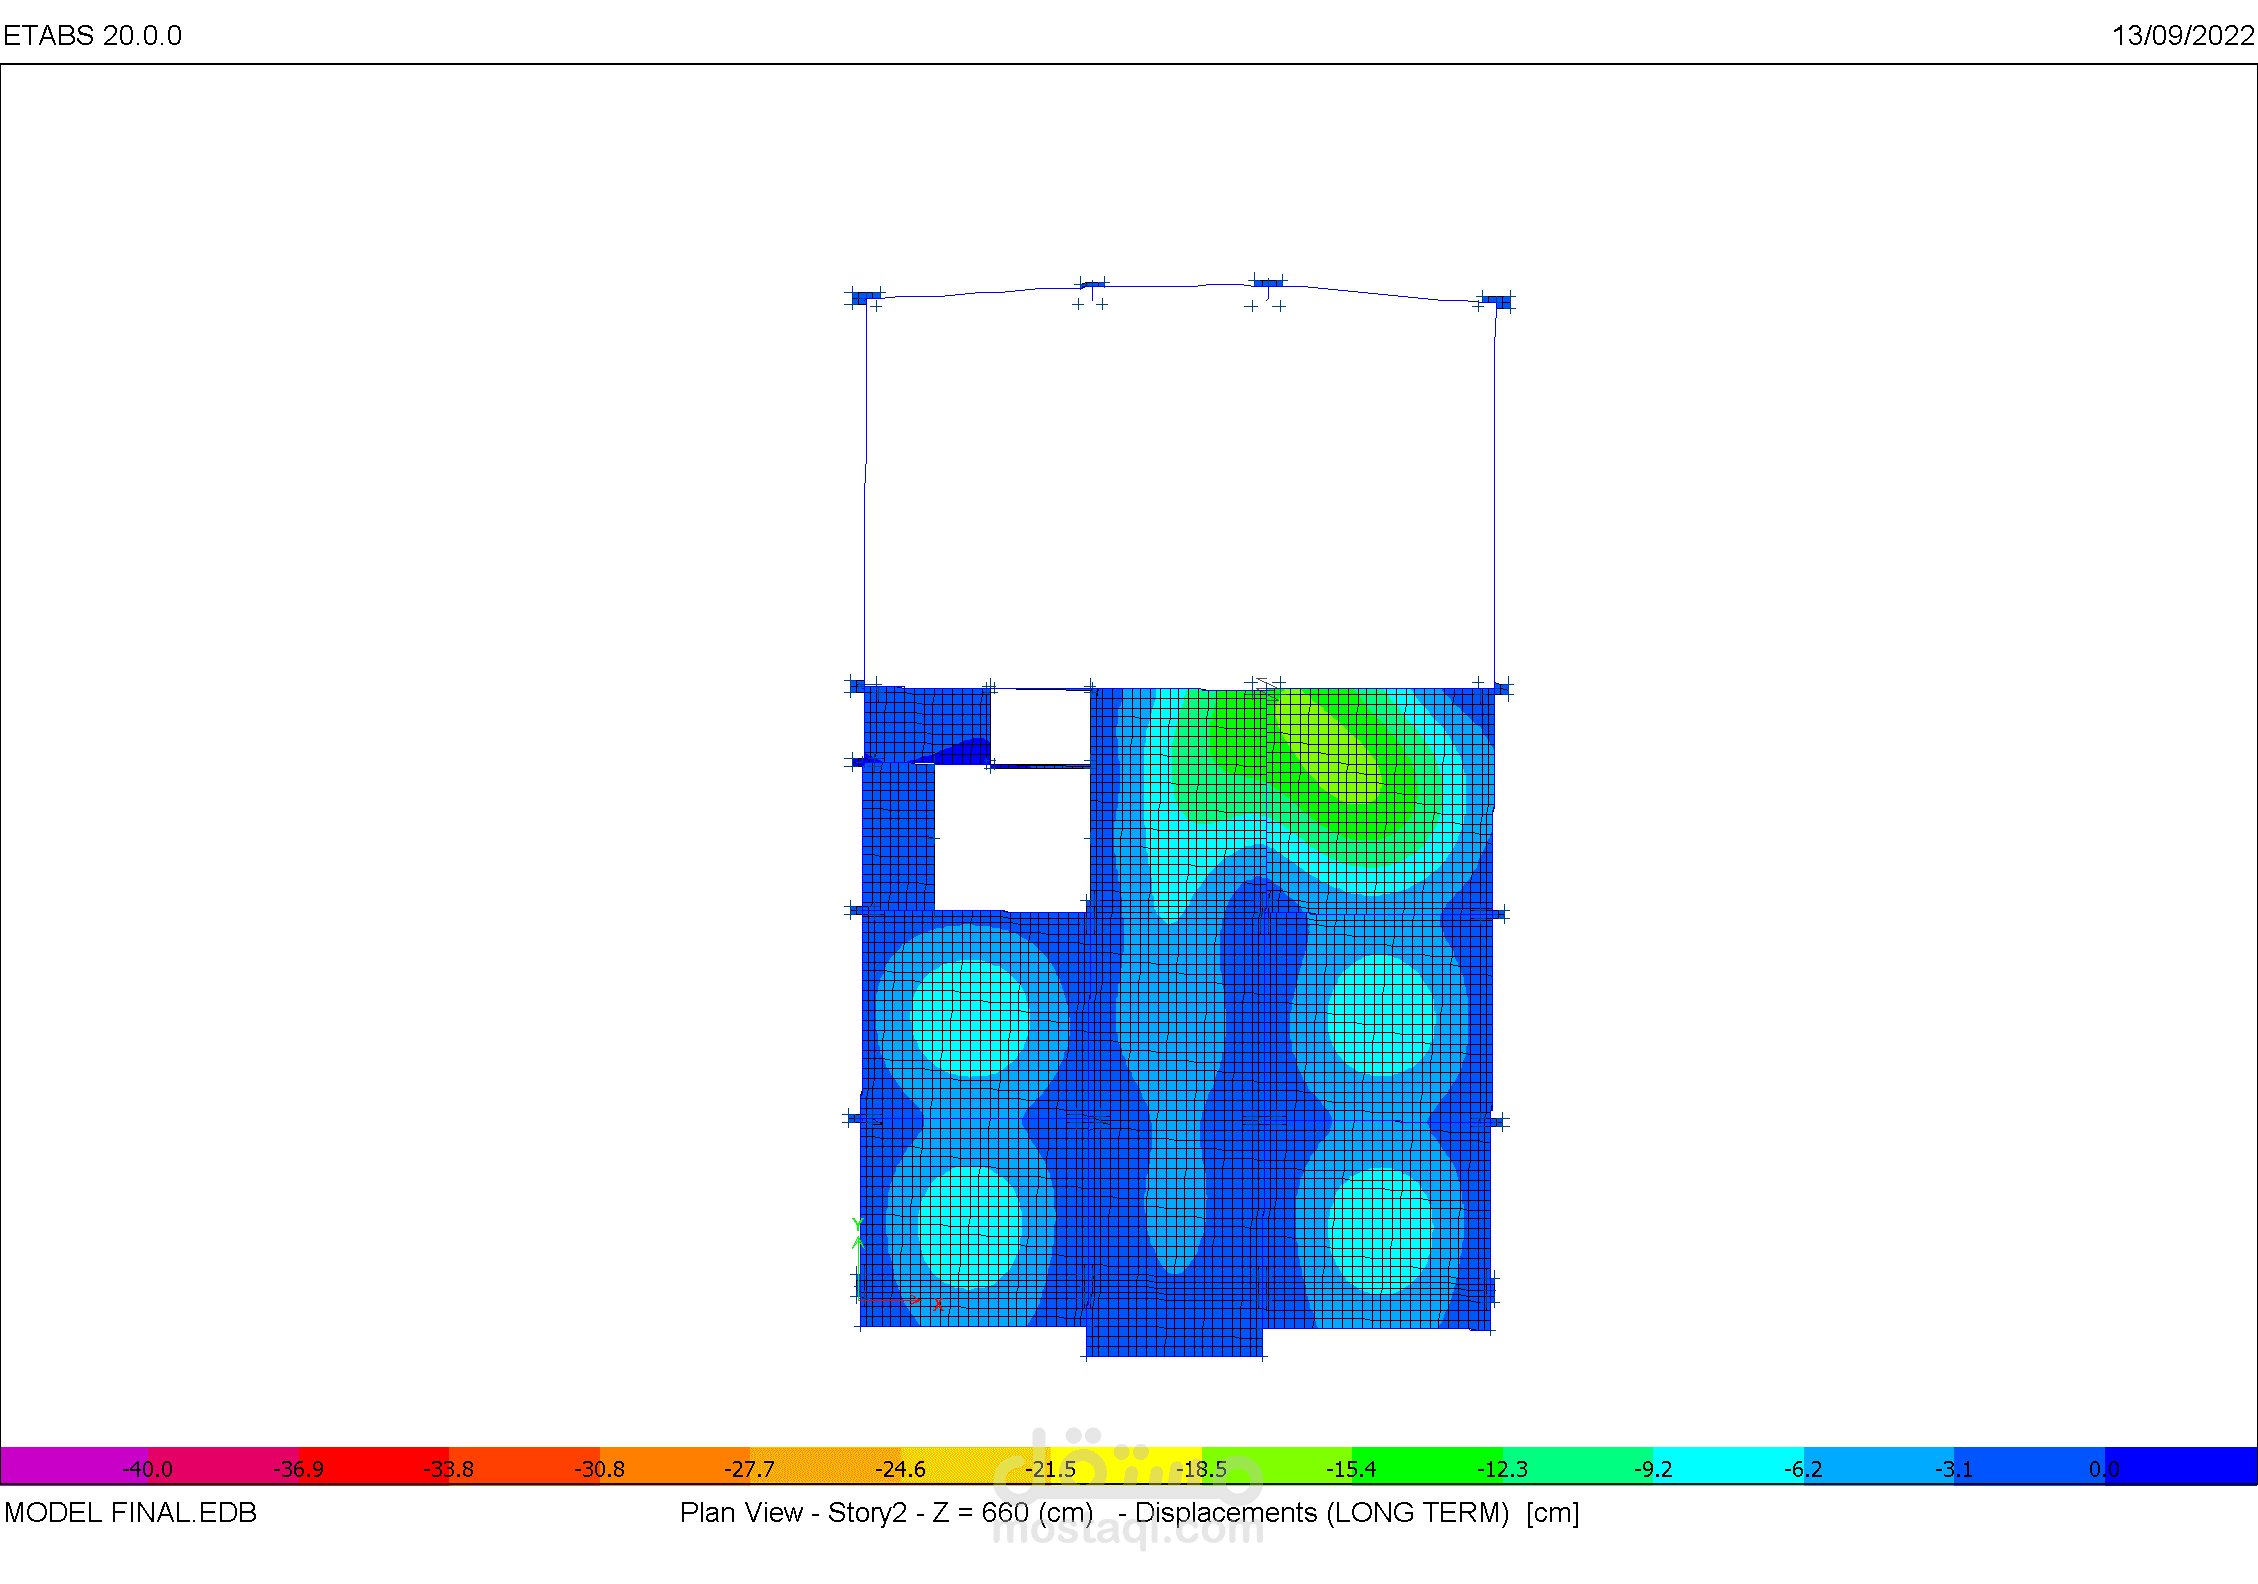The image size is (2258, 1584).
Task: Click the ETABS 20.0.0 header text
Action: [92, 36]
